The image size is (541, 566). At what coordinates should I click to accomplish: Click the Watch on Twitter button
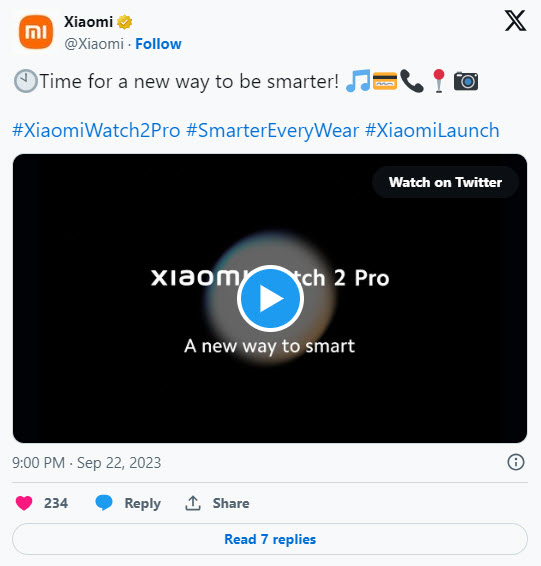(445, 182)
